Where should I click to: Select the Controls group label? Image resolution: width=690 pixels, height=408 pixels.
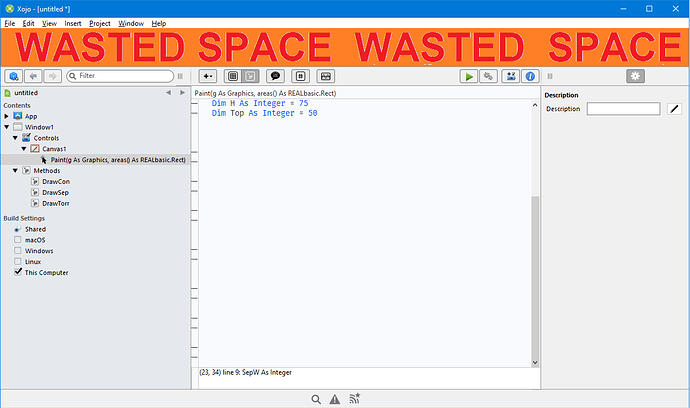tap(46, 138)
